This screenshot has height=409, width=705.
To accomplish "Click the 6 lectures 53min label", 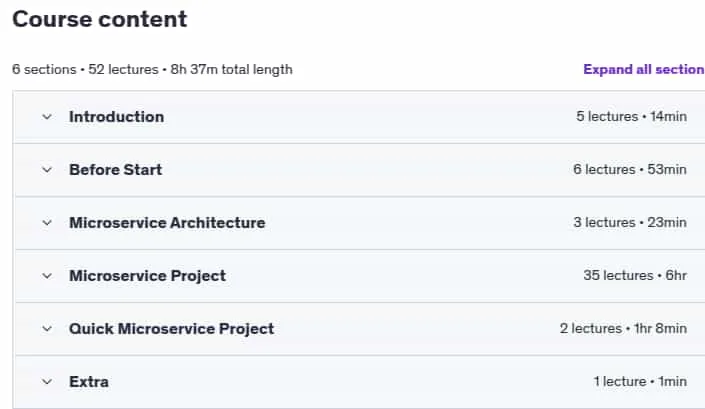I will click(x=629, y=169).
